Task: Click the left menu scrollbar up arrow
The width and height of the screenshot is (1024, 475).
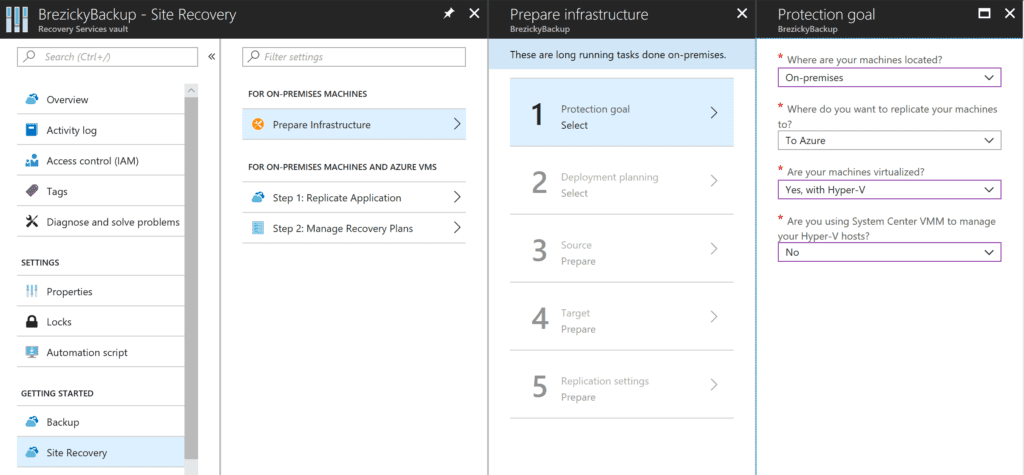Action: 191,90
